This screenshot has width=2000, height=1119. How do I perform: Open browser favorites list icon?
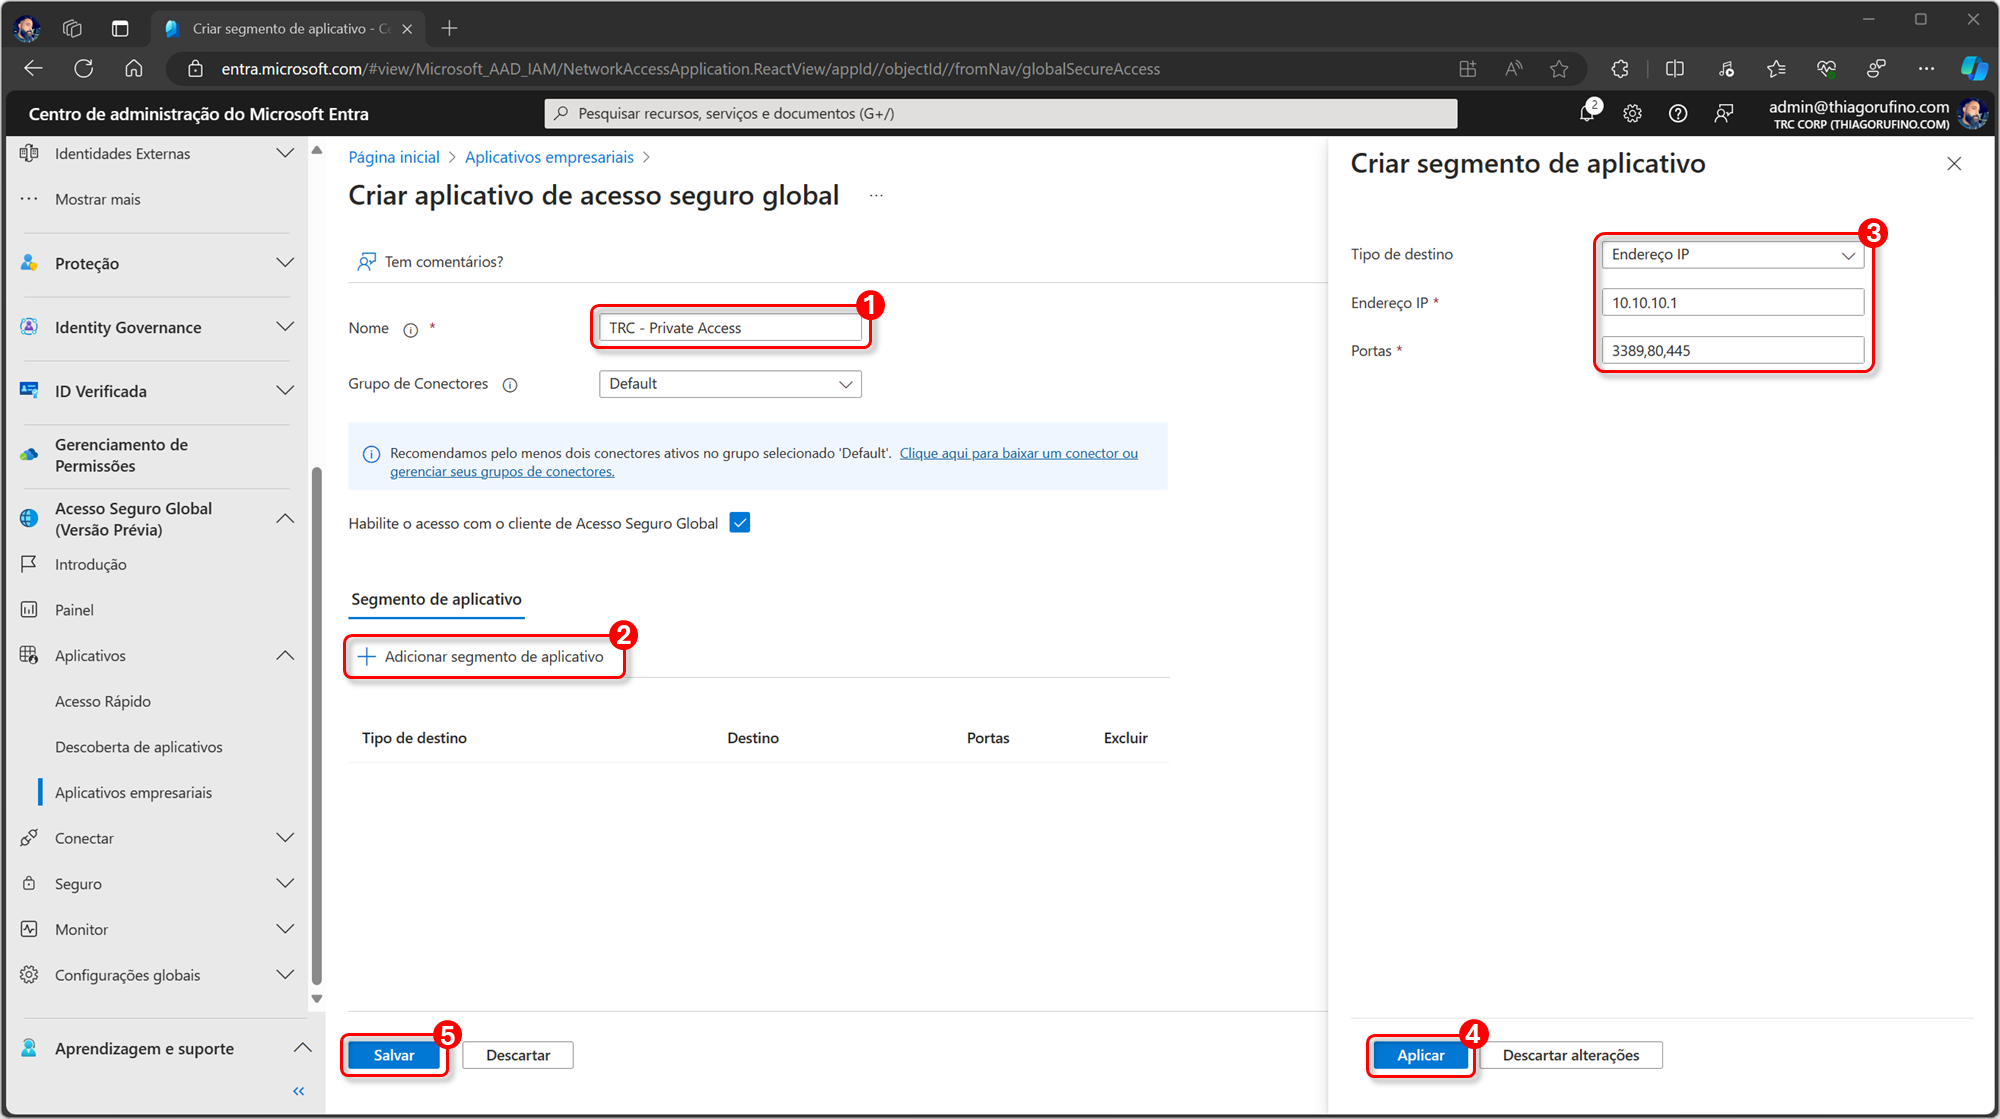[1776, 68]
